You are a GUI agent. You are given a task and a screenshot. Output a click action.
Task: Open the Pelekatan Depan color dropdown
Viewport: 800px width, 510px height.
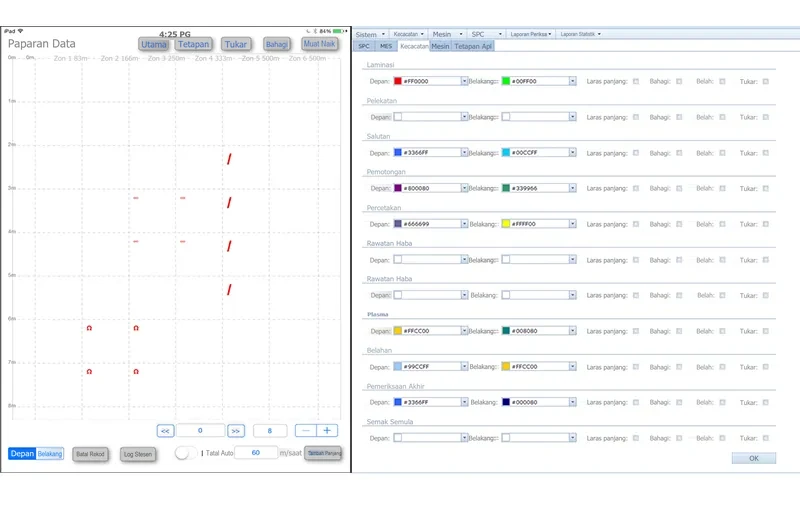pos(464,117)
